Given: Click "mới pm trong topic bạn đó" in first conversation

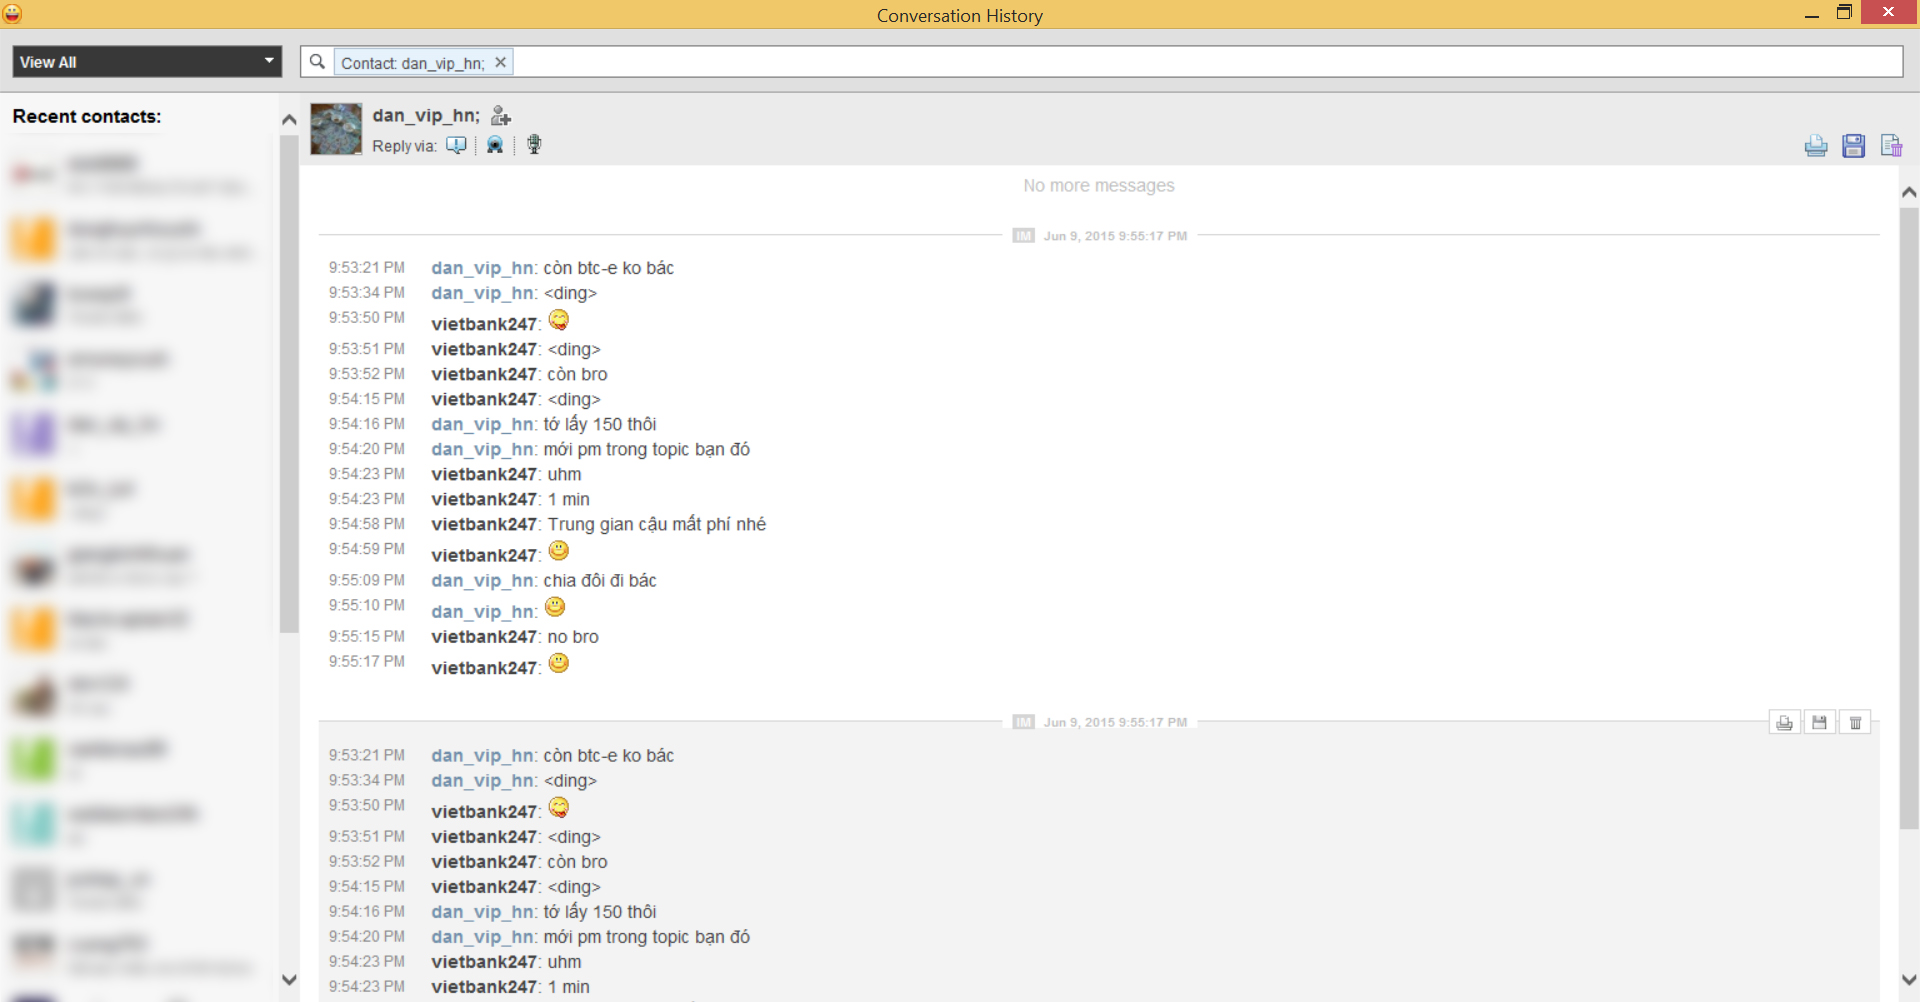Looking at the screenshot, I should click(647, 450).
